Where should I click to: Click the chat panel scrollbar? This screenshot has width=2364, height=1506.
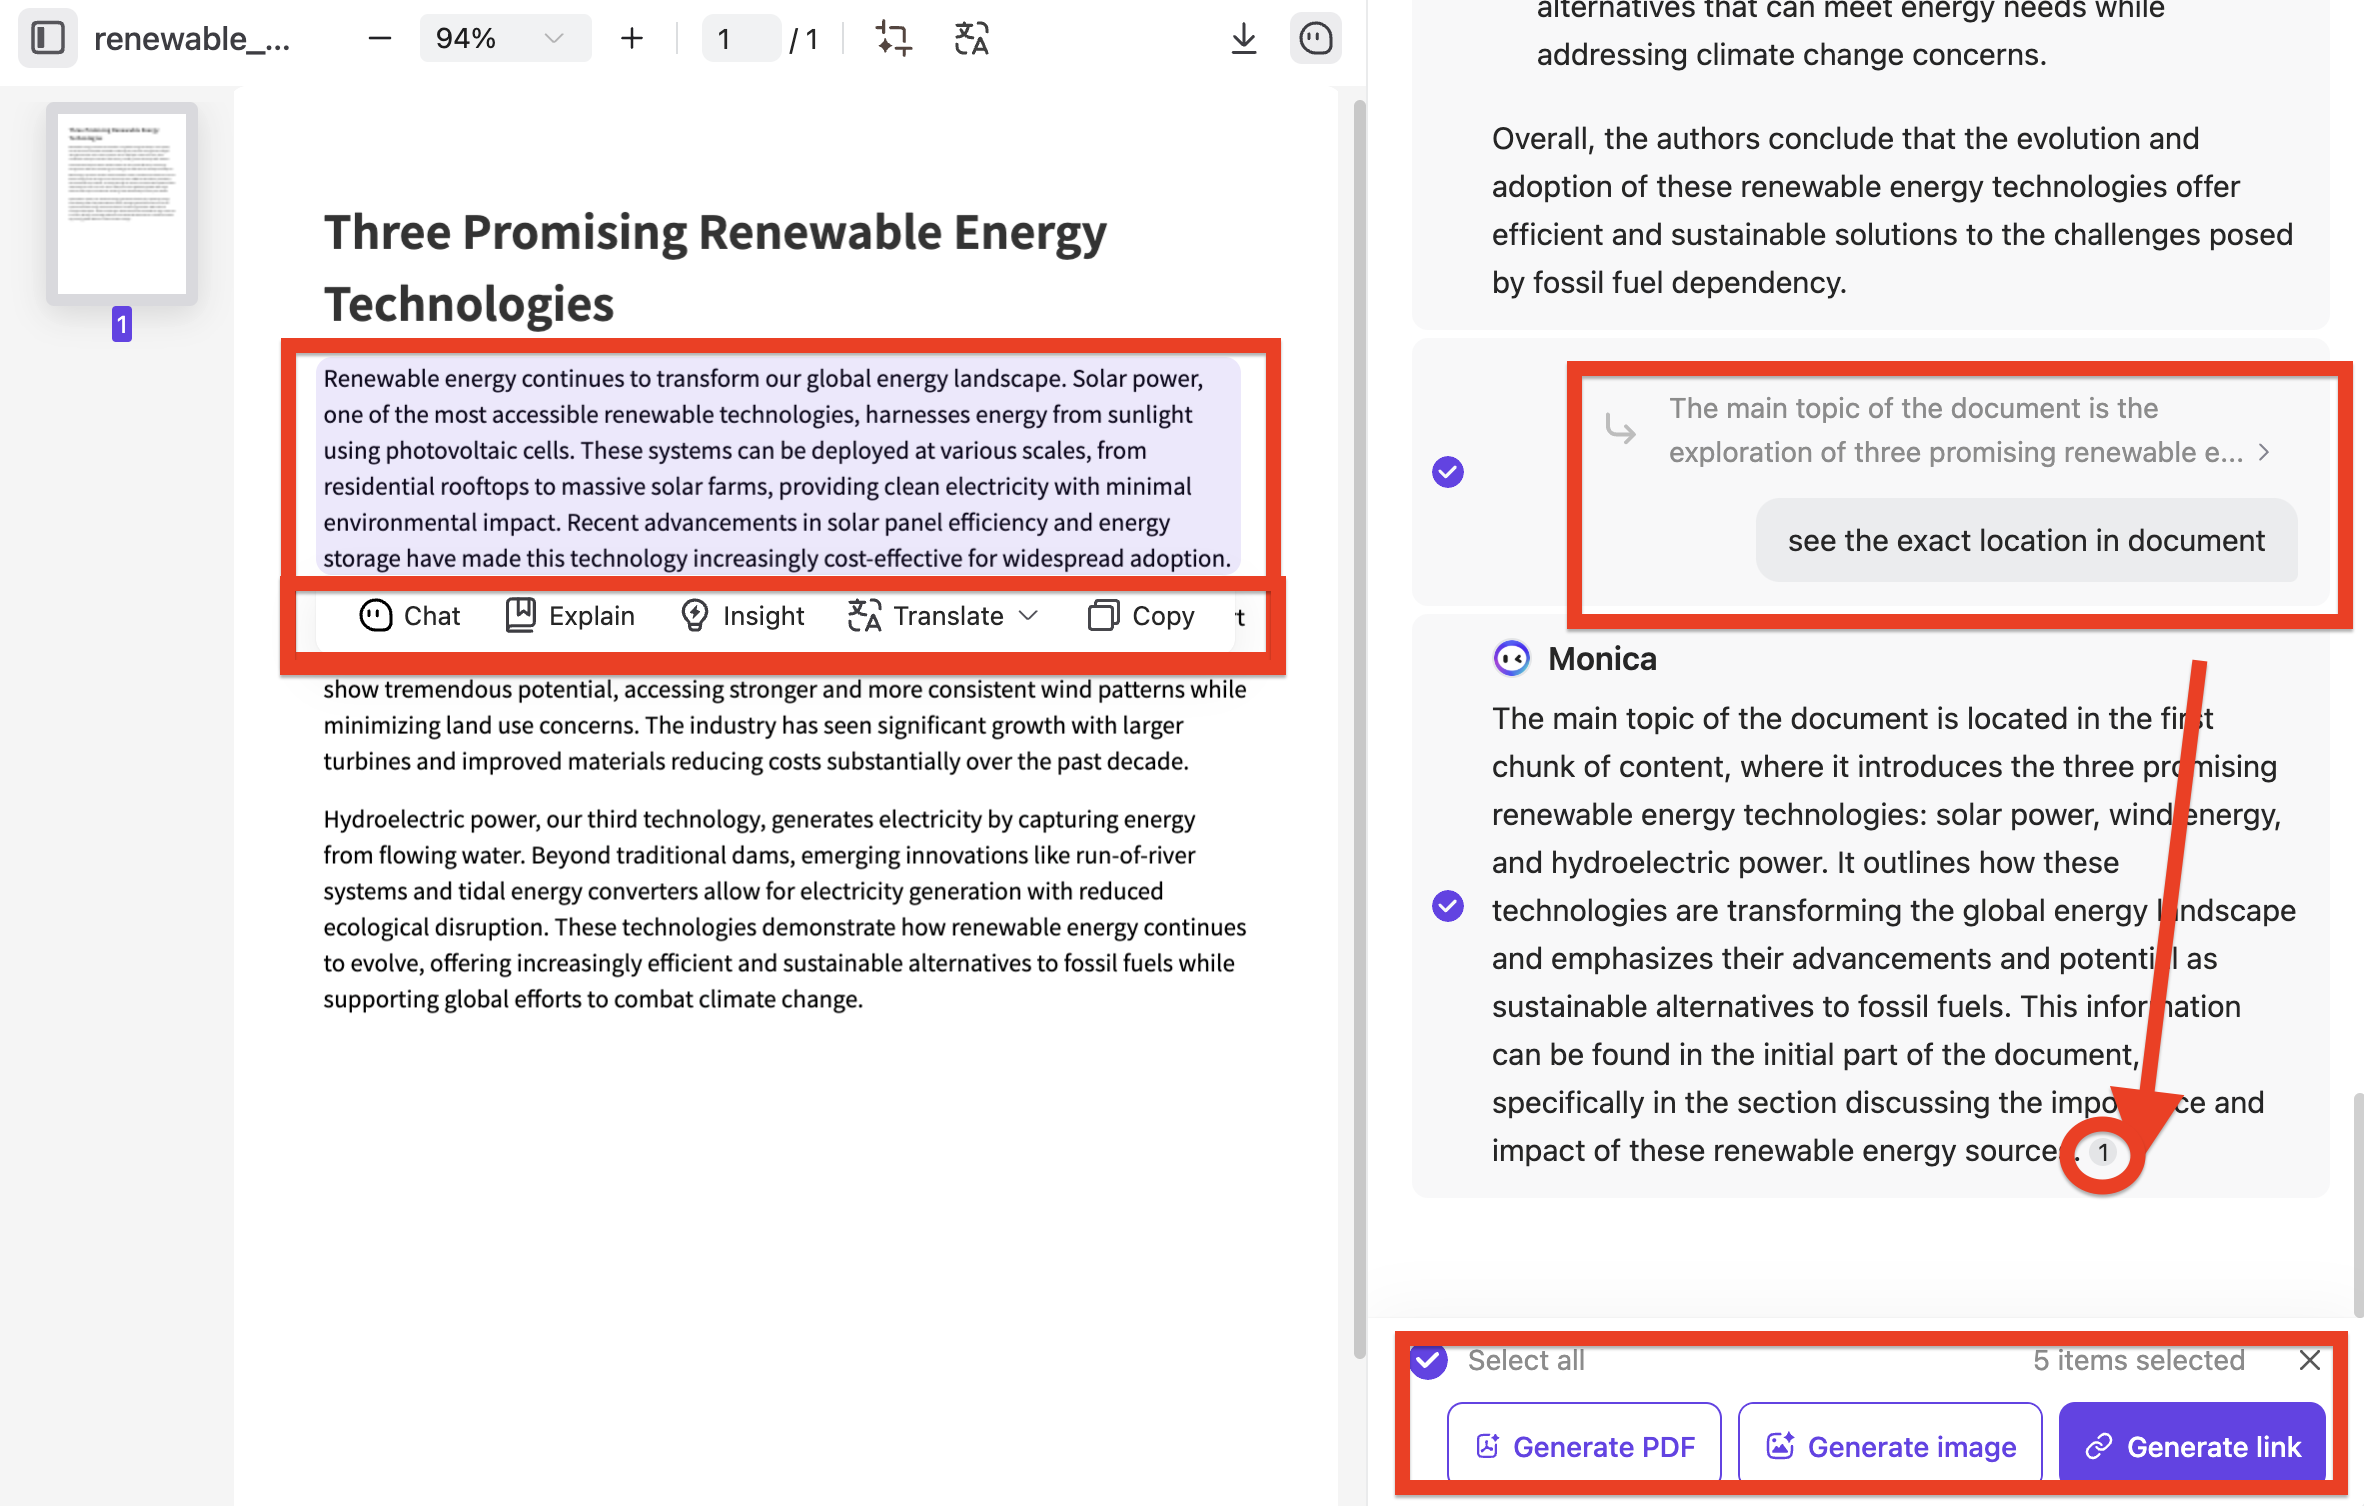pyautogui.click(x=2357, y=1205)
